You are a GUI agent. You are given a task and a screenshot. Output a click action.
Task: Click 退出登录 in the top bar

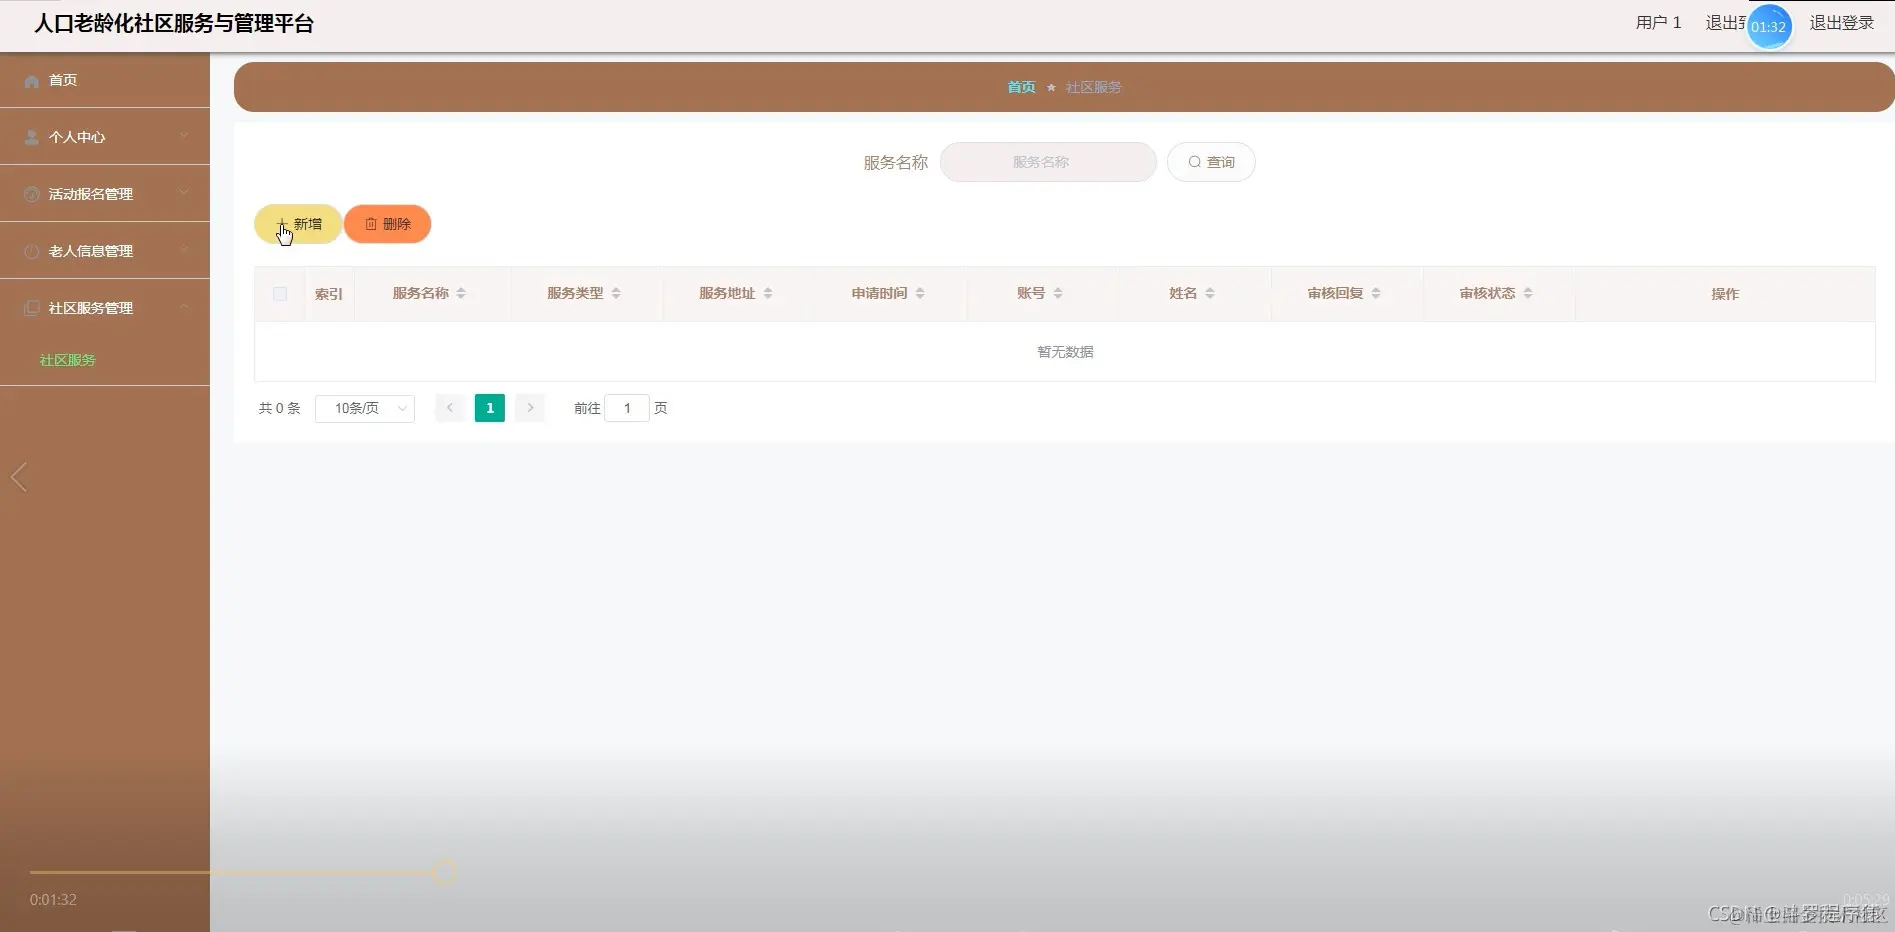[1842, 22]
